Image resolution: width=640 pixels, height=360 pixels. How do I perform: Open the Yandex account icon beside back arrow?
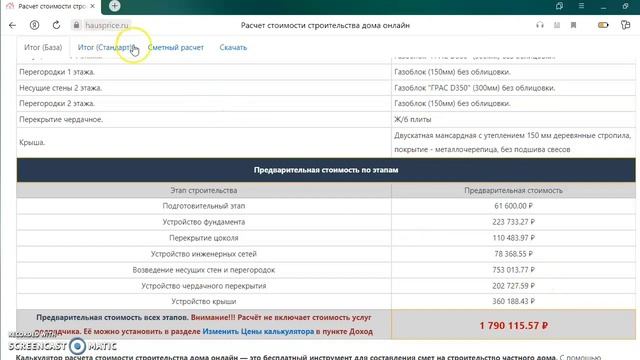click(34, 25)
